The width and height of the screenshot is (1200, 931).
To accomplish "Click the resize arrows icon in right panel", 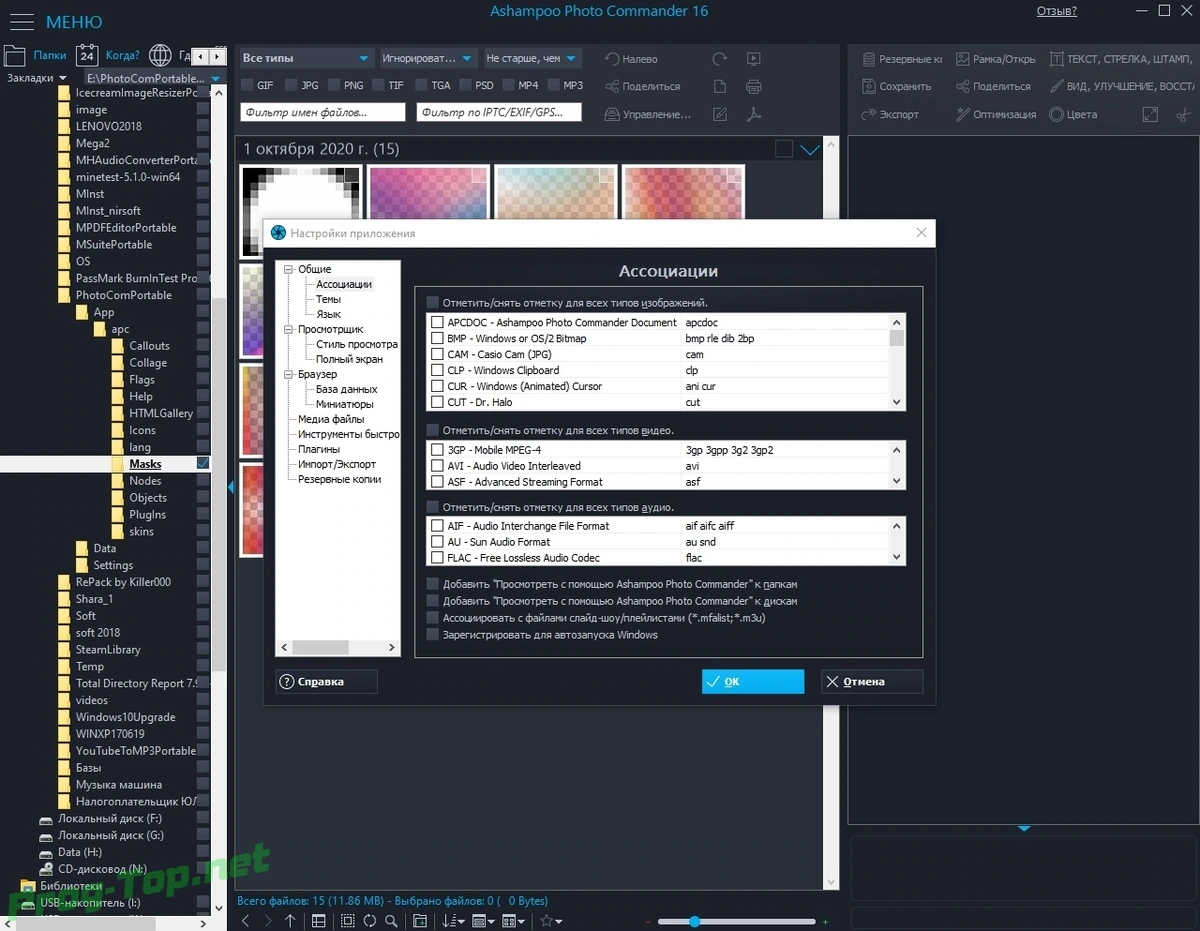I will [x=1150, y=115].
